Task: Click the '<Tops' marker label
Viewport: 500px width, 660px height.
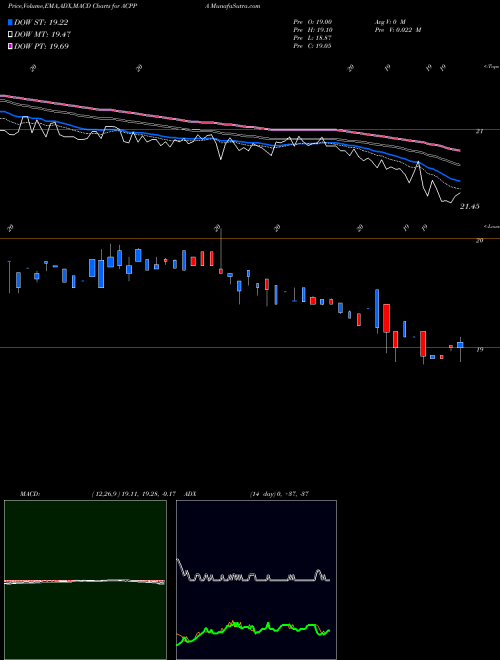Action: pos(492,67)
